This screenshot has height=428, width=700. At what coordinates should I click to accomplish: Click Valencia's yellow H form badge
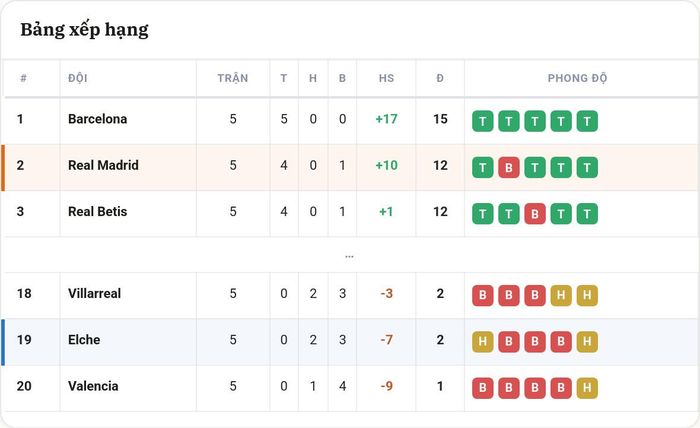587,388
